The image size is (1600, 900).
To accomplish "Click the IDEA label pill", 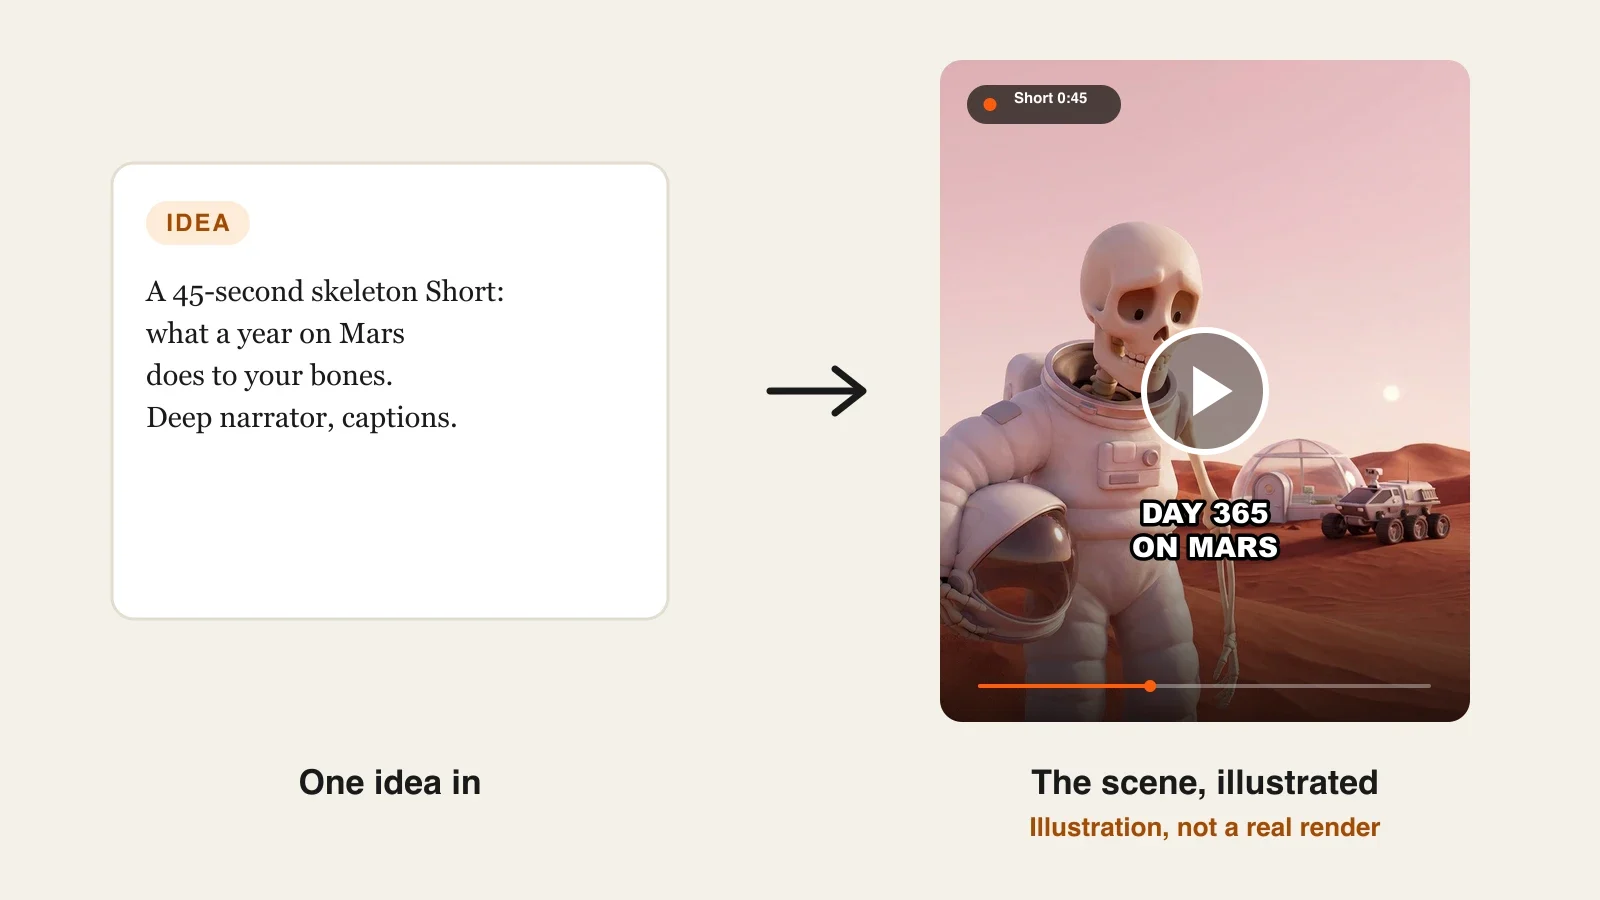I will click(x=198, y=223).
